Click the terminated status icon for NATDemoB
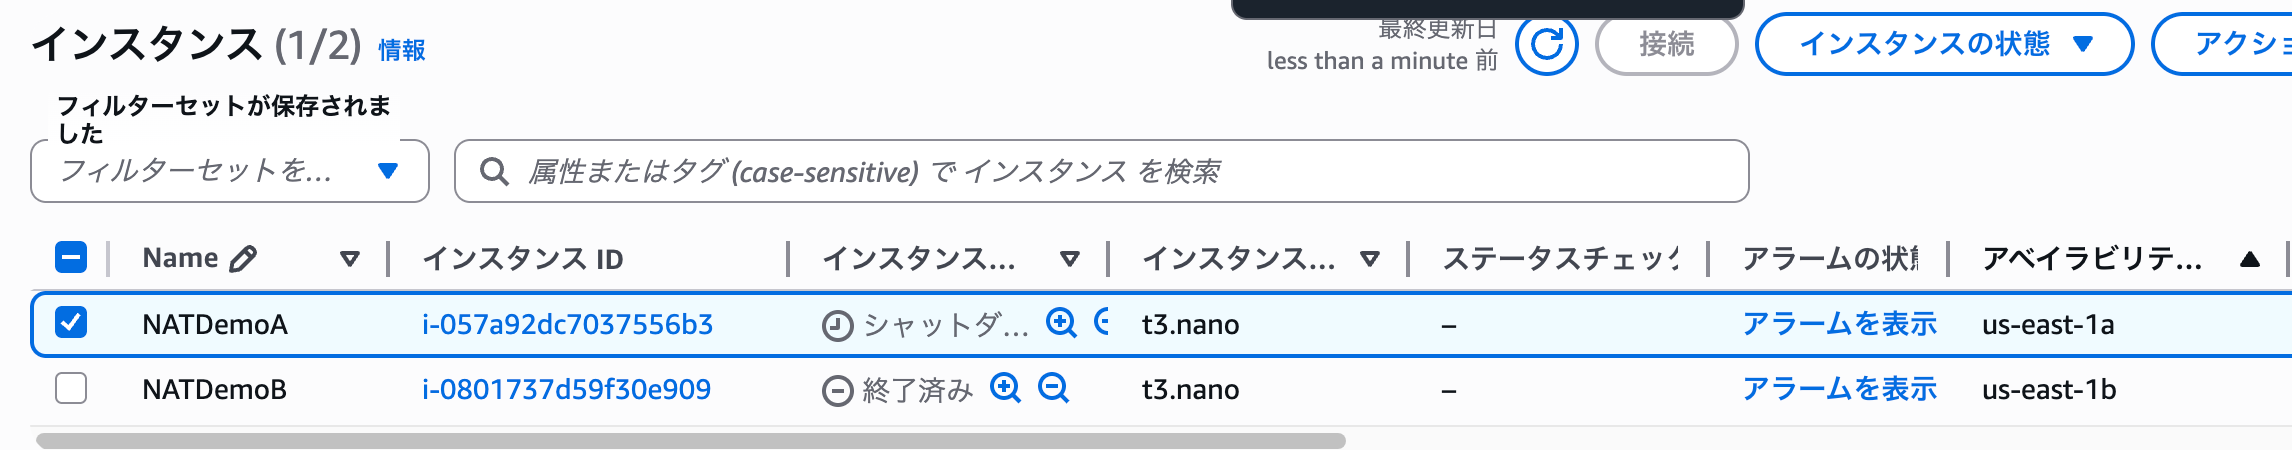Viewport: 2292px width, 450px height. tap(837, 390)
